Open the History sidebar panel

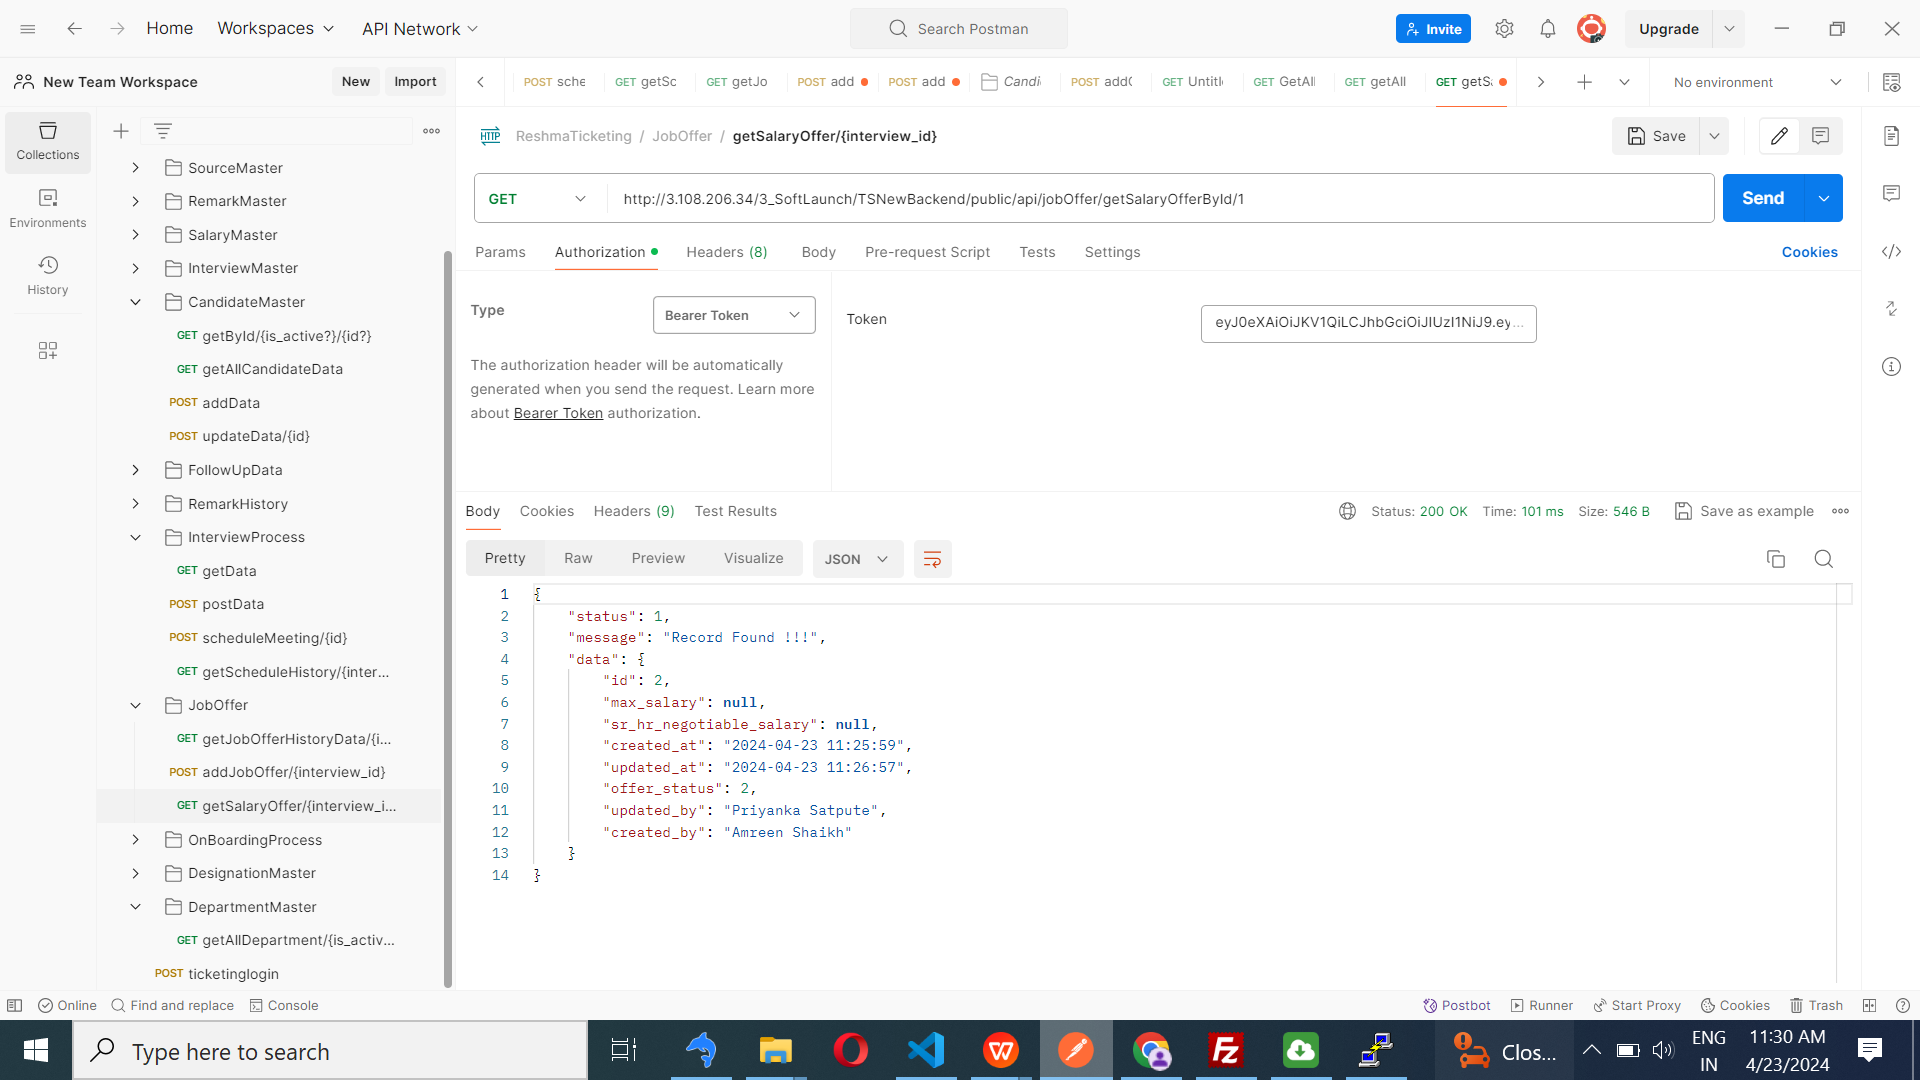pyautogui.click(x=47, y=276)
